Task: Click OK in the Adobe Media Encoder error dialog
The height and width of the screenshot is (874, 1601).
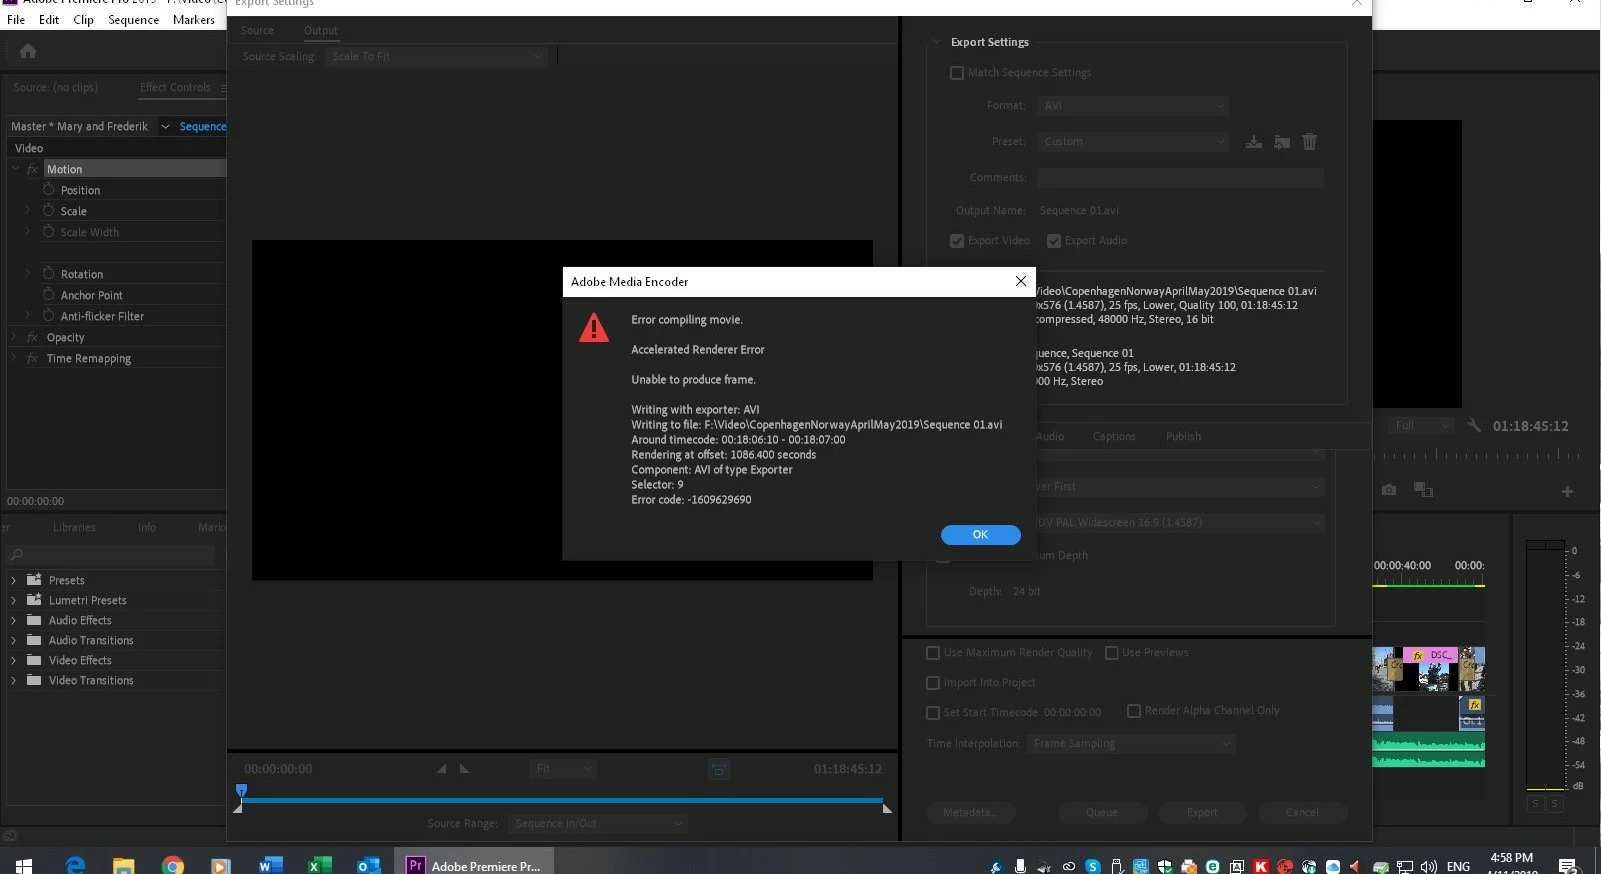Action: (980, 535)
